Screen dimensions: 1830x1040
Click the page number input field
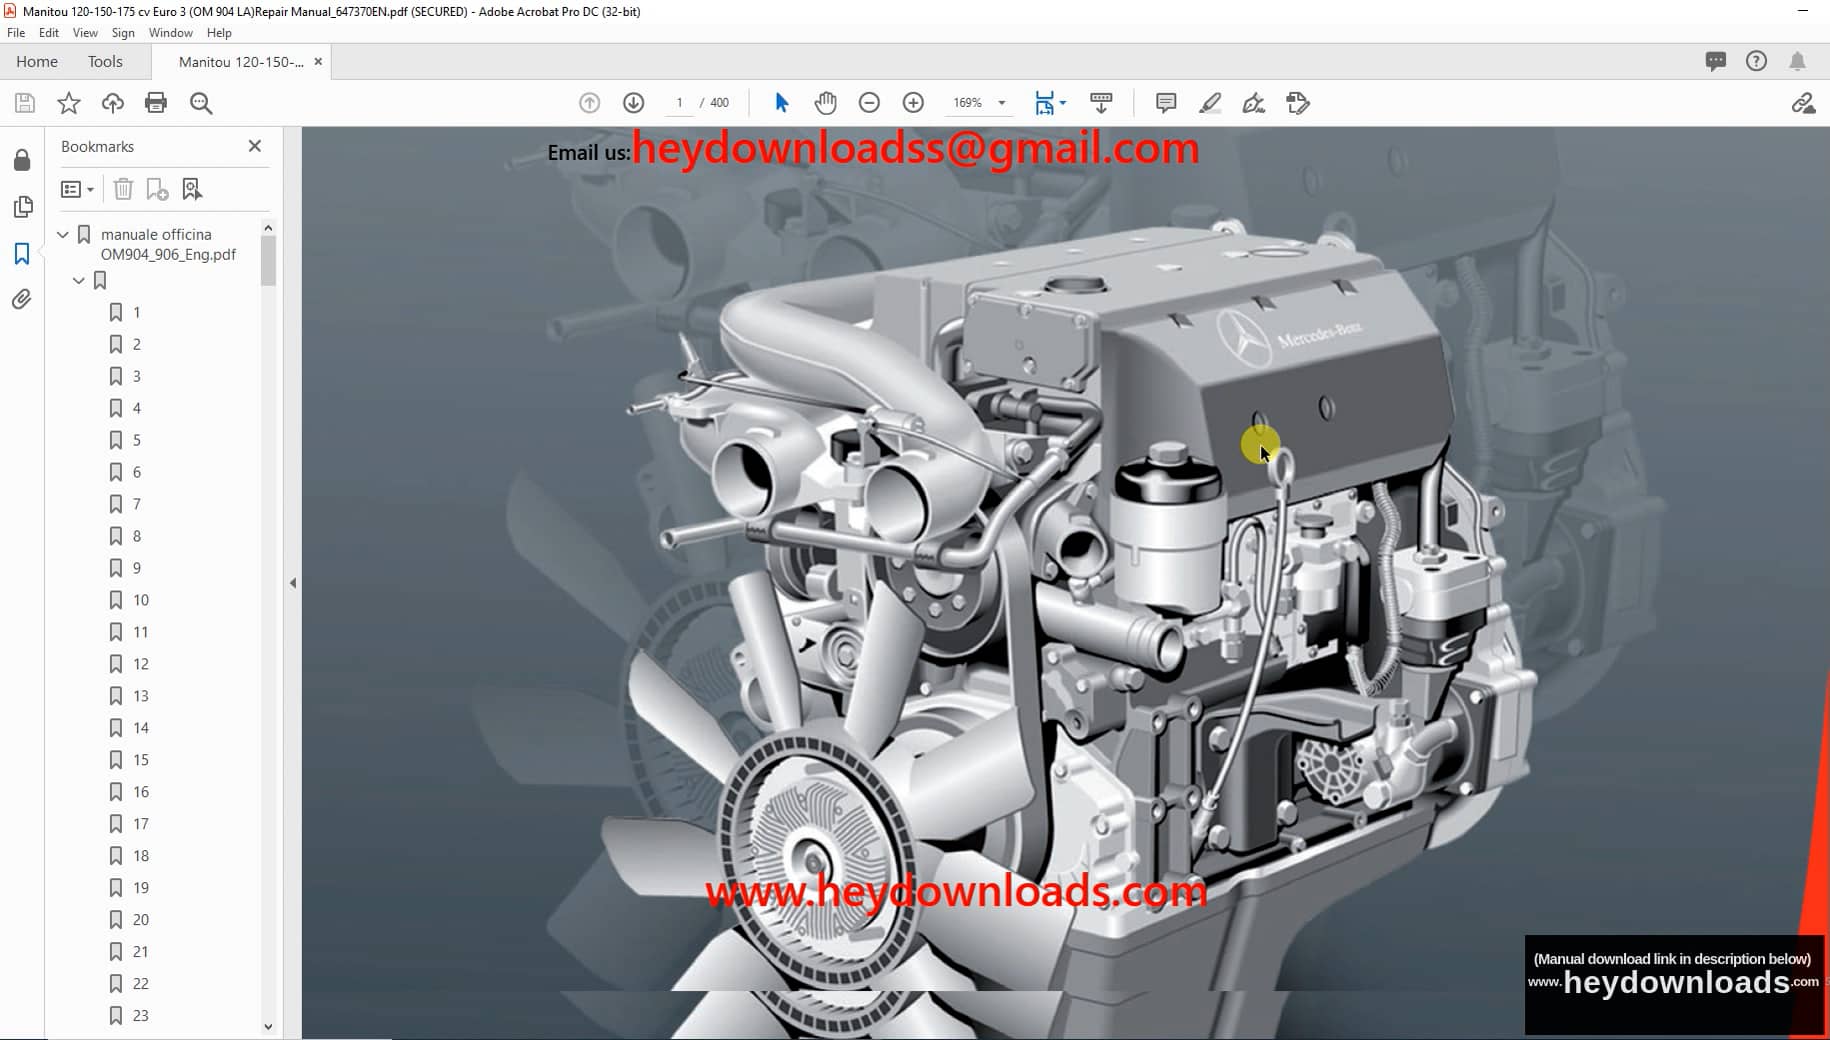pyautogui.click(x=680, y=102)
